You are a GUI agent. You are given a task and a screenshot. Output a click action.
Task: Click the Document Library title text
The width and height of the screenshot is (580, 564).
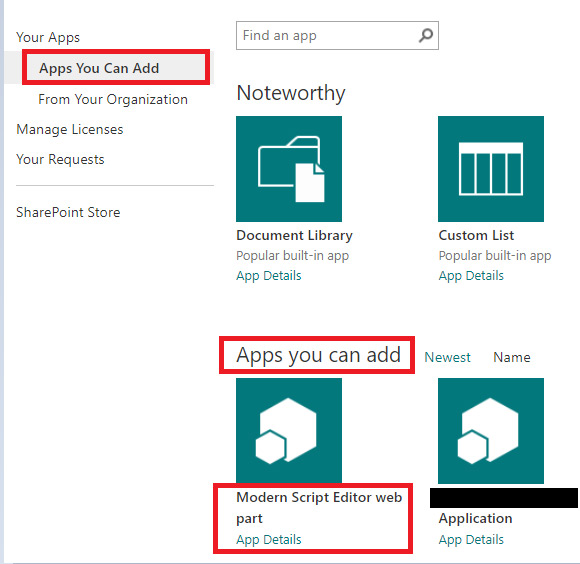tap(294, 236)
